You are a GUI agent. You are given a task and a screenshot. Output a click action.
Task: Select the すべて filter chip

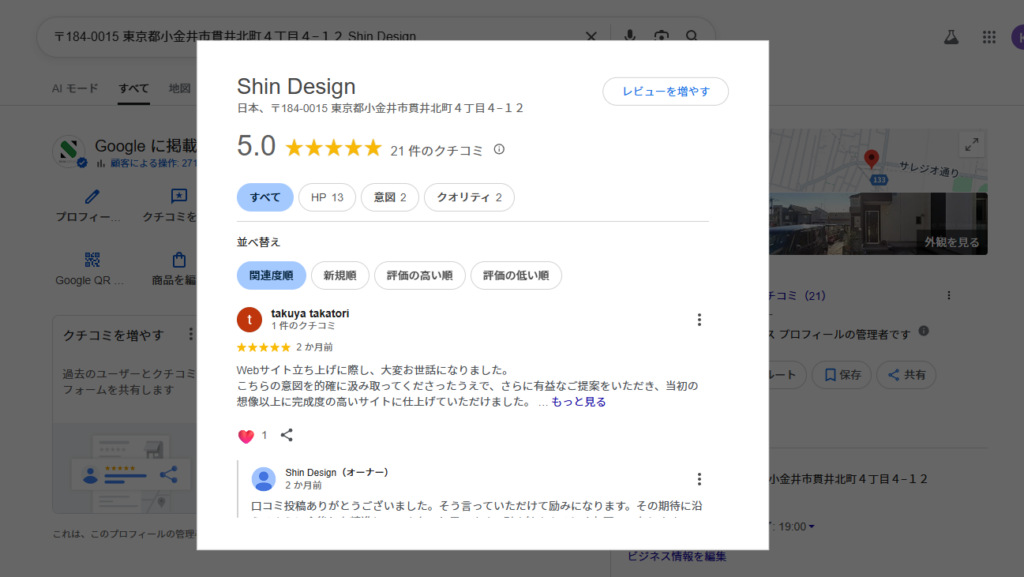pyautogui.click(x=265, y=197)
